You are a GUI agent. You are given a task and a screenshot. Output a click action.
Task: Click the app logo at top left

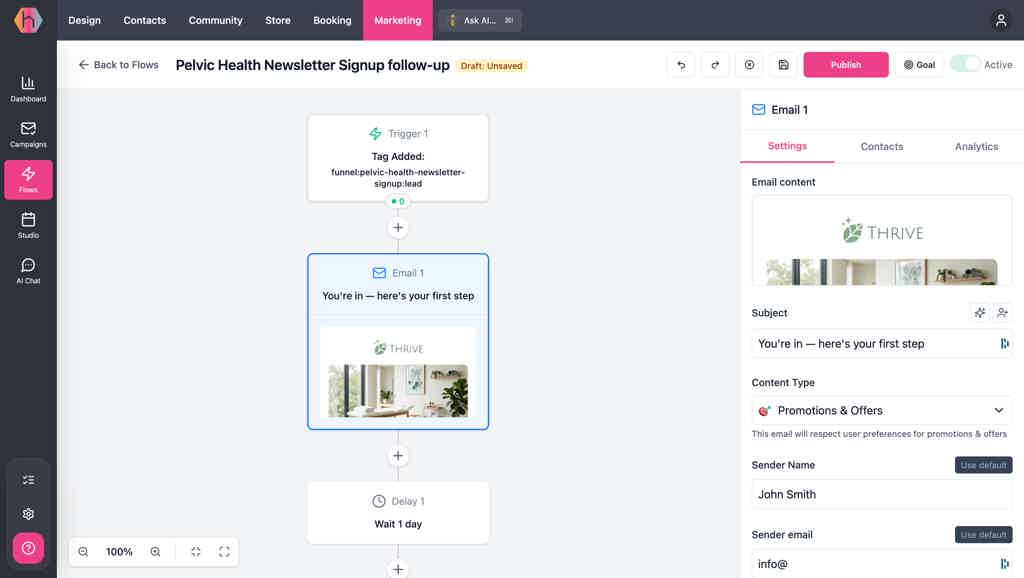(28, 20)
